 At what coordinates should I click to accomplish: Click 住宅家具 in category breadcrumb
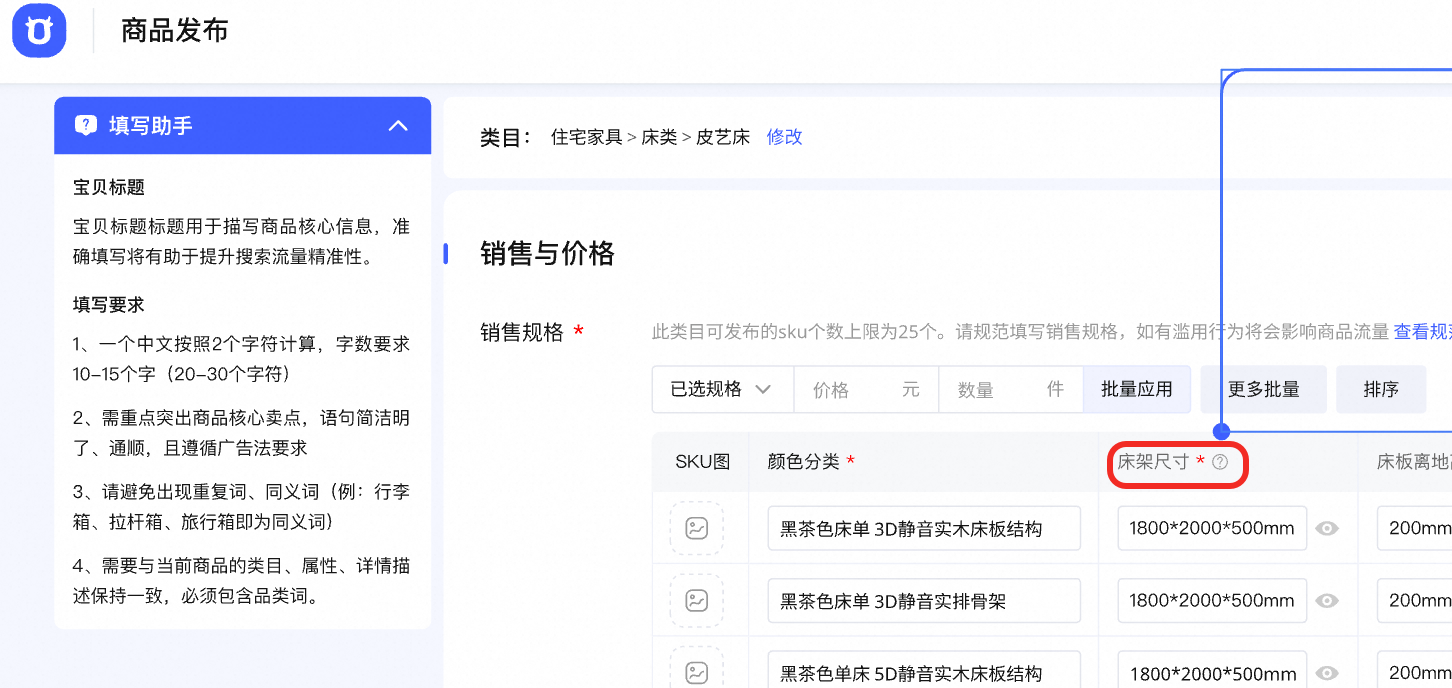(x=586, y=137)
